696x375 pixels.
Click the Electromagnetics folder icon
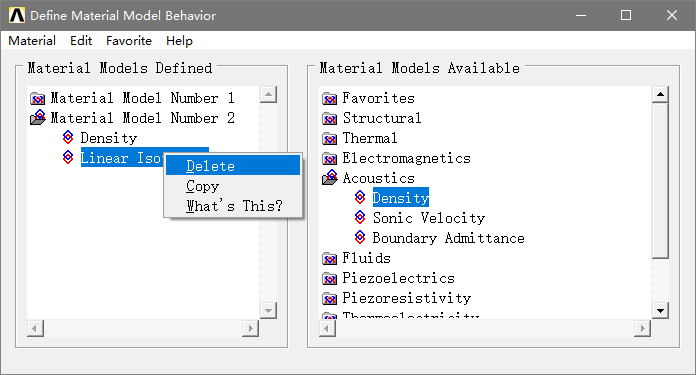tap(329, 158)
